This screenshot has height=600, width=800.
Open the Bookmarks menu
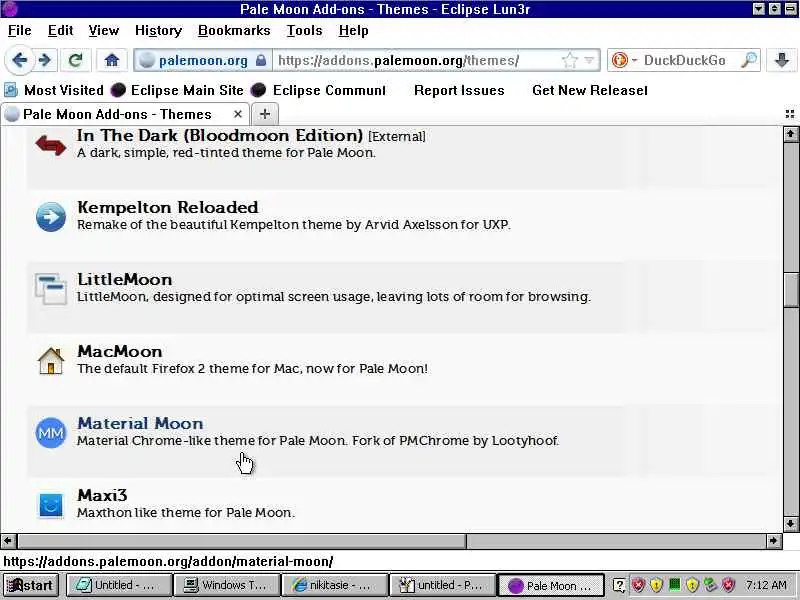coord(234,31)
